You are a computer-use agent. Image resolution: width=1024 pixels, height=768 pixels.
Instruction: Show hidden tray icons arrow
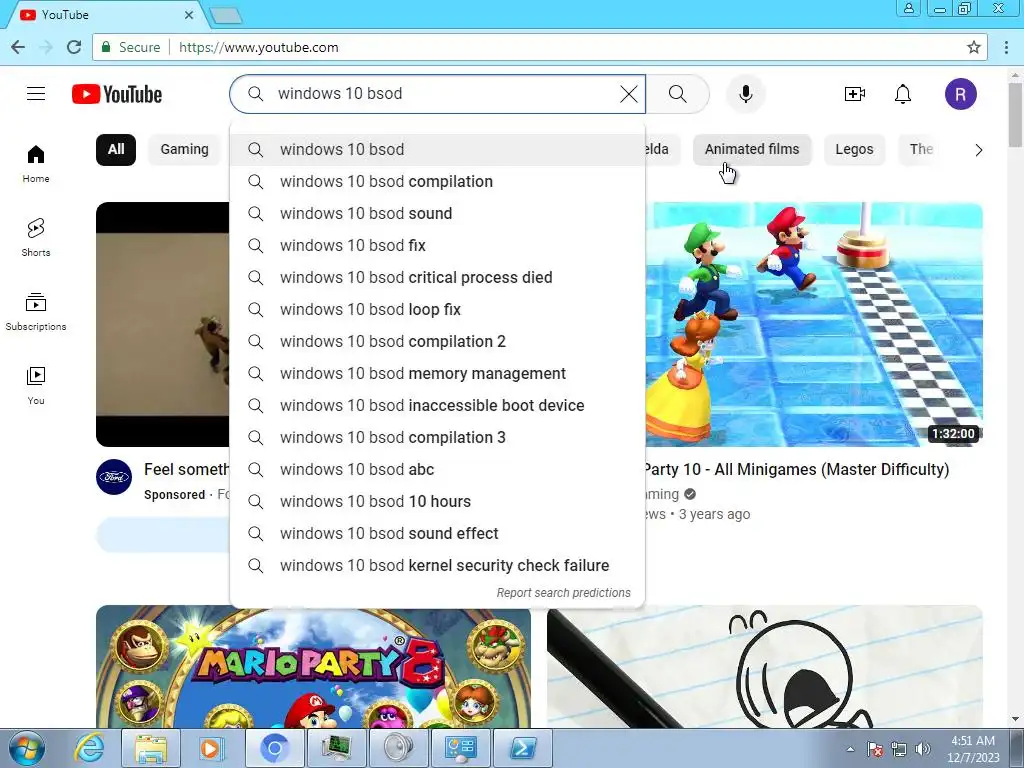point(850,749)
